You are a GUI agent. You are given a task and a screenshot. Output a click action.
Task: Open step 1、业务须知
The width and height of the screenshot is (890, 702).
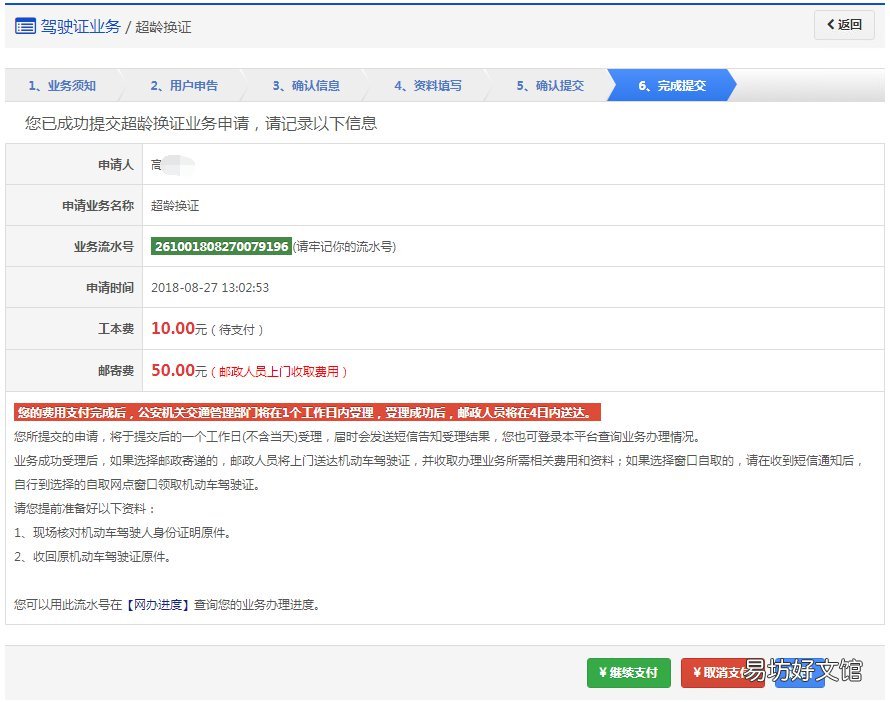(62, 86)
